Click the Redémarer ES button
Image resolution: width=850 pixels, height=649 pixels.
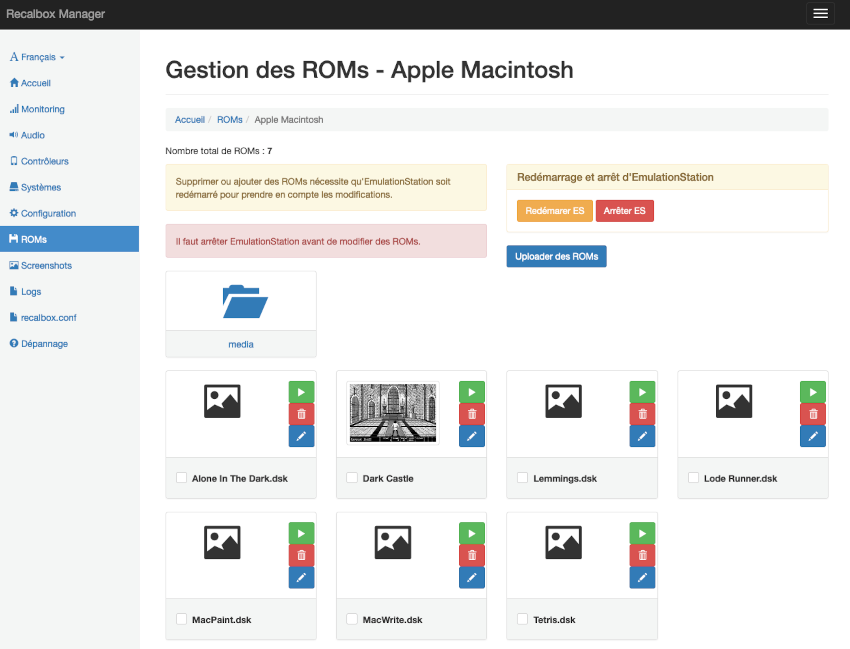555,211
